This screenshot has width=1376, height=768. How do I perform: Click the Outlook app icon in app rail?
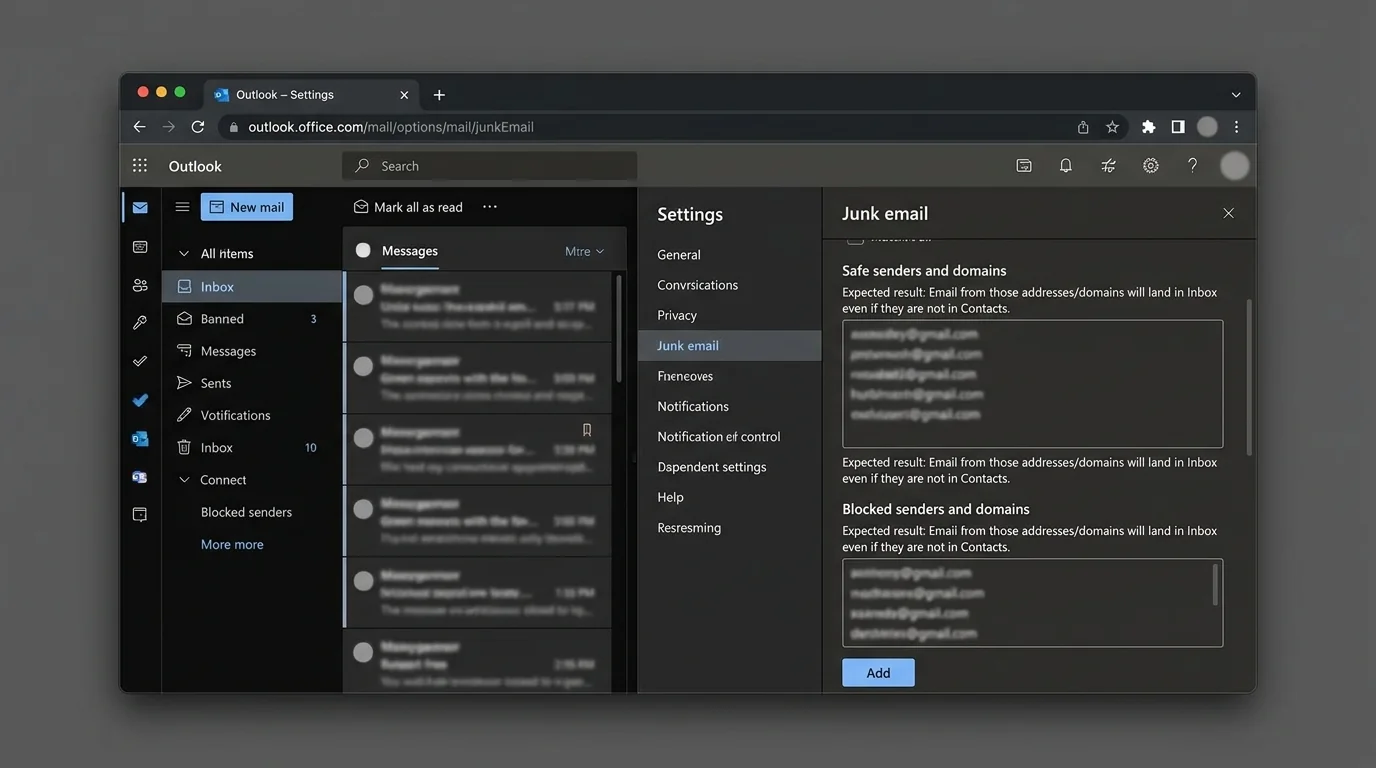pos(140,439)
